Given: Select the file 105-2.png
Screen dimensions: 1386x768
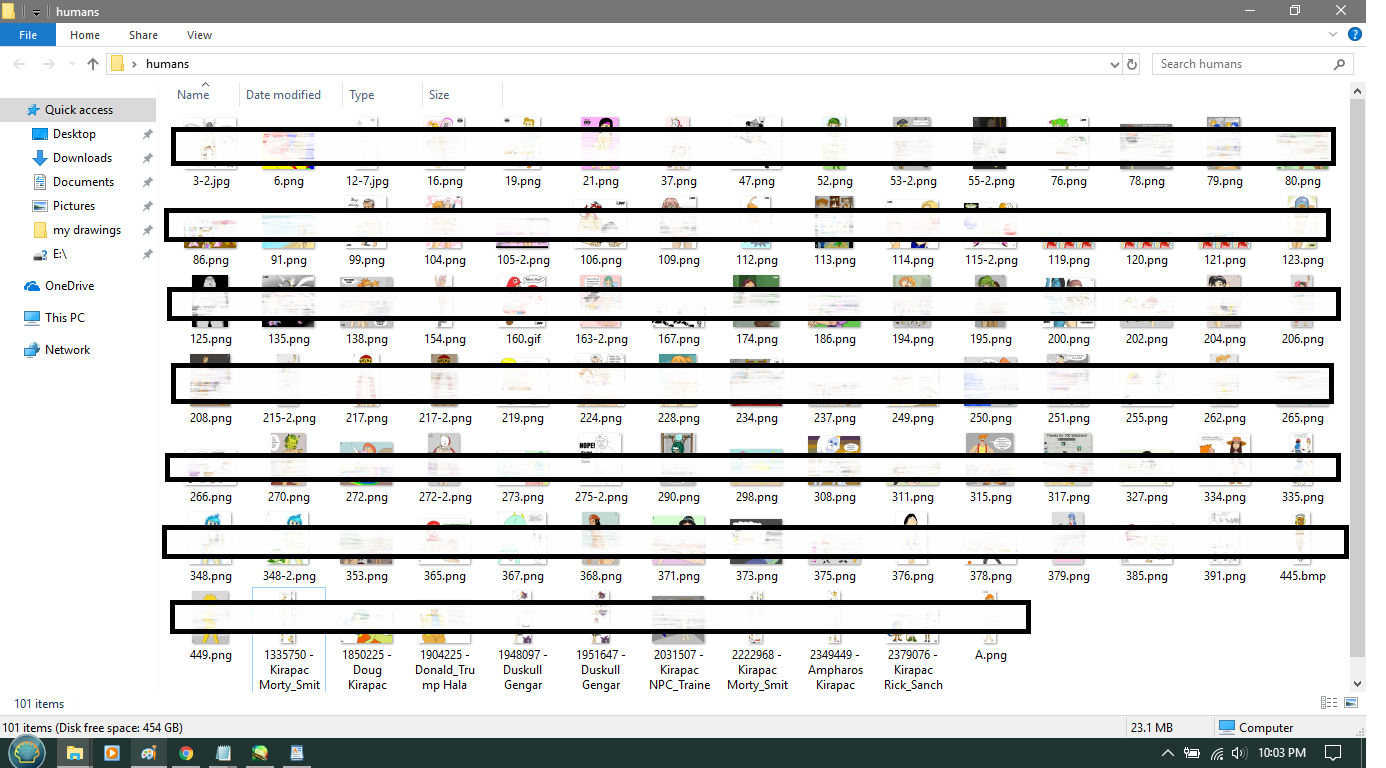Looking at the screenshot, I should click(523, 232).
